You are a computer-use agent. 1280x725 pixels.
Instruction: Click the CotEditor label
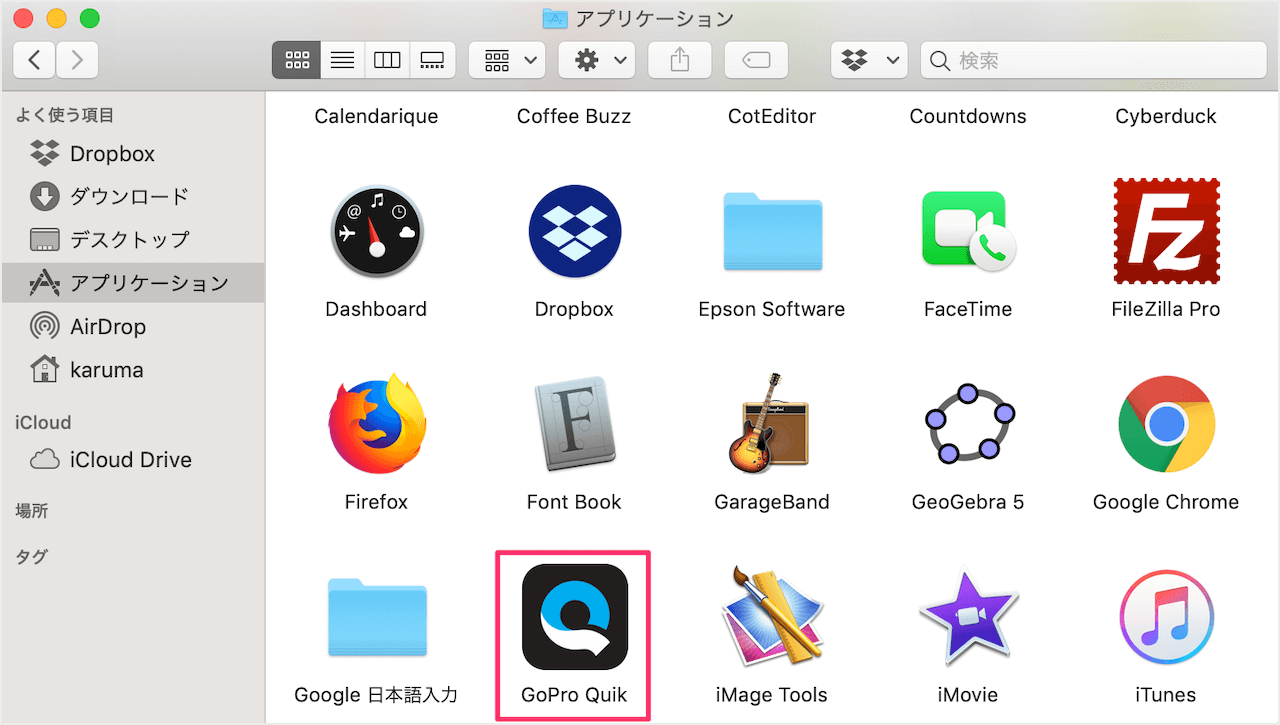pos(772,116)
